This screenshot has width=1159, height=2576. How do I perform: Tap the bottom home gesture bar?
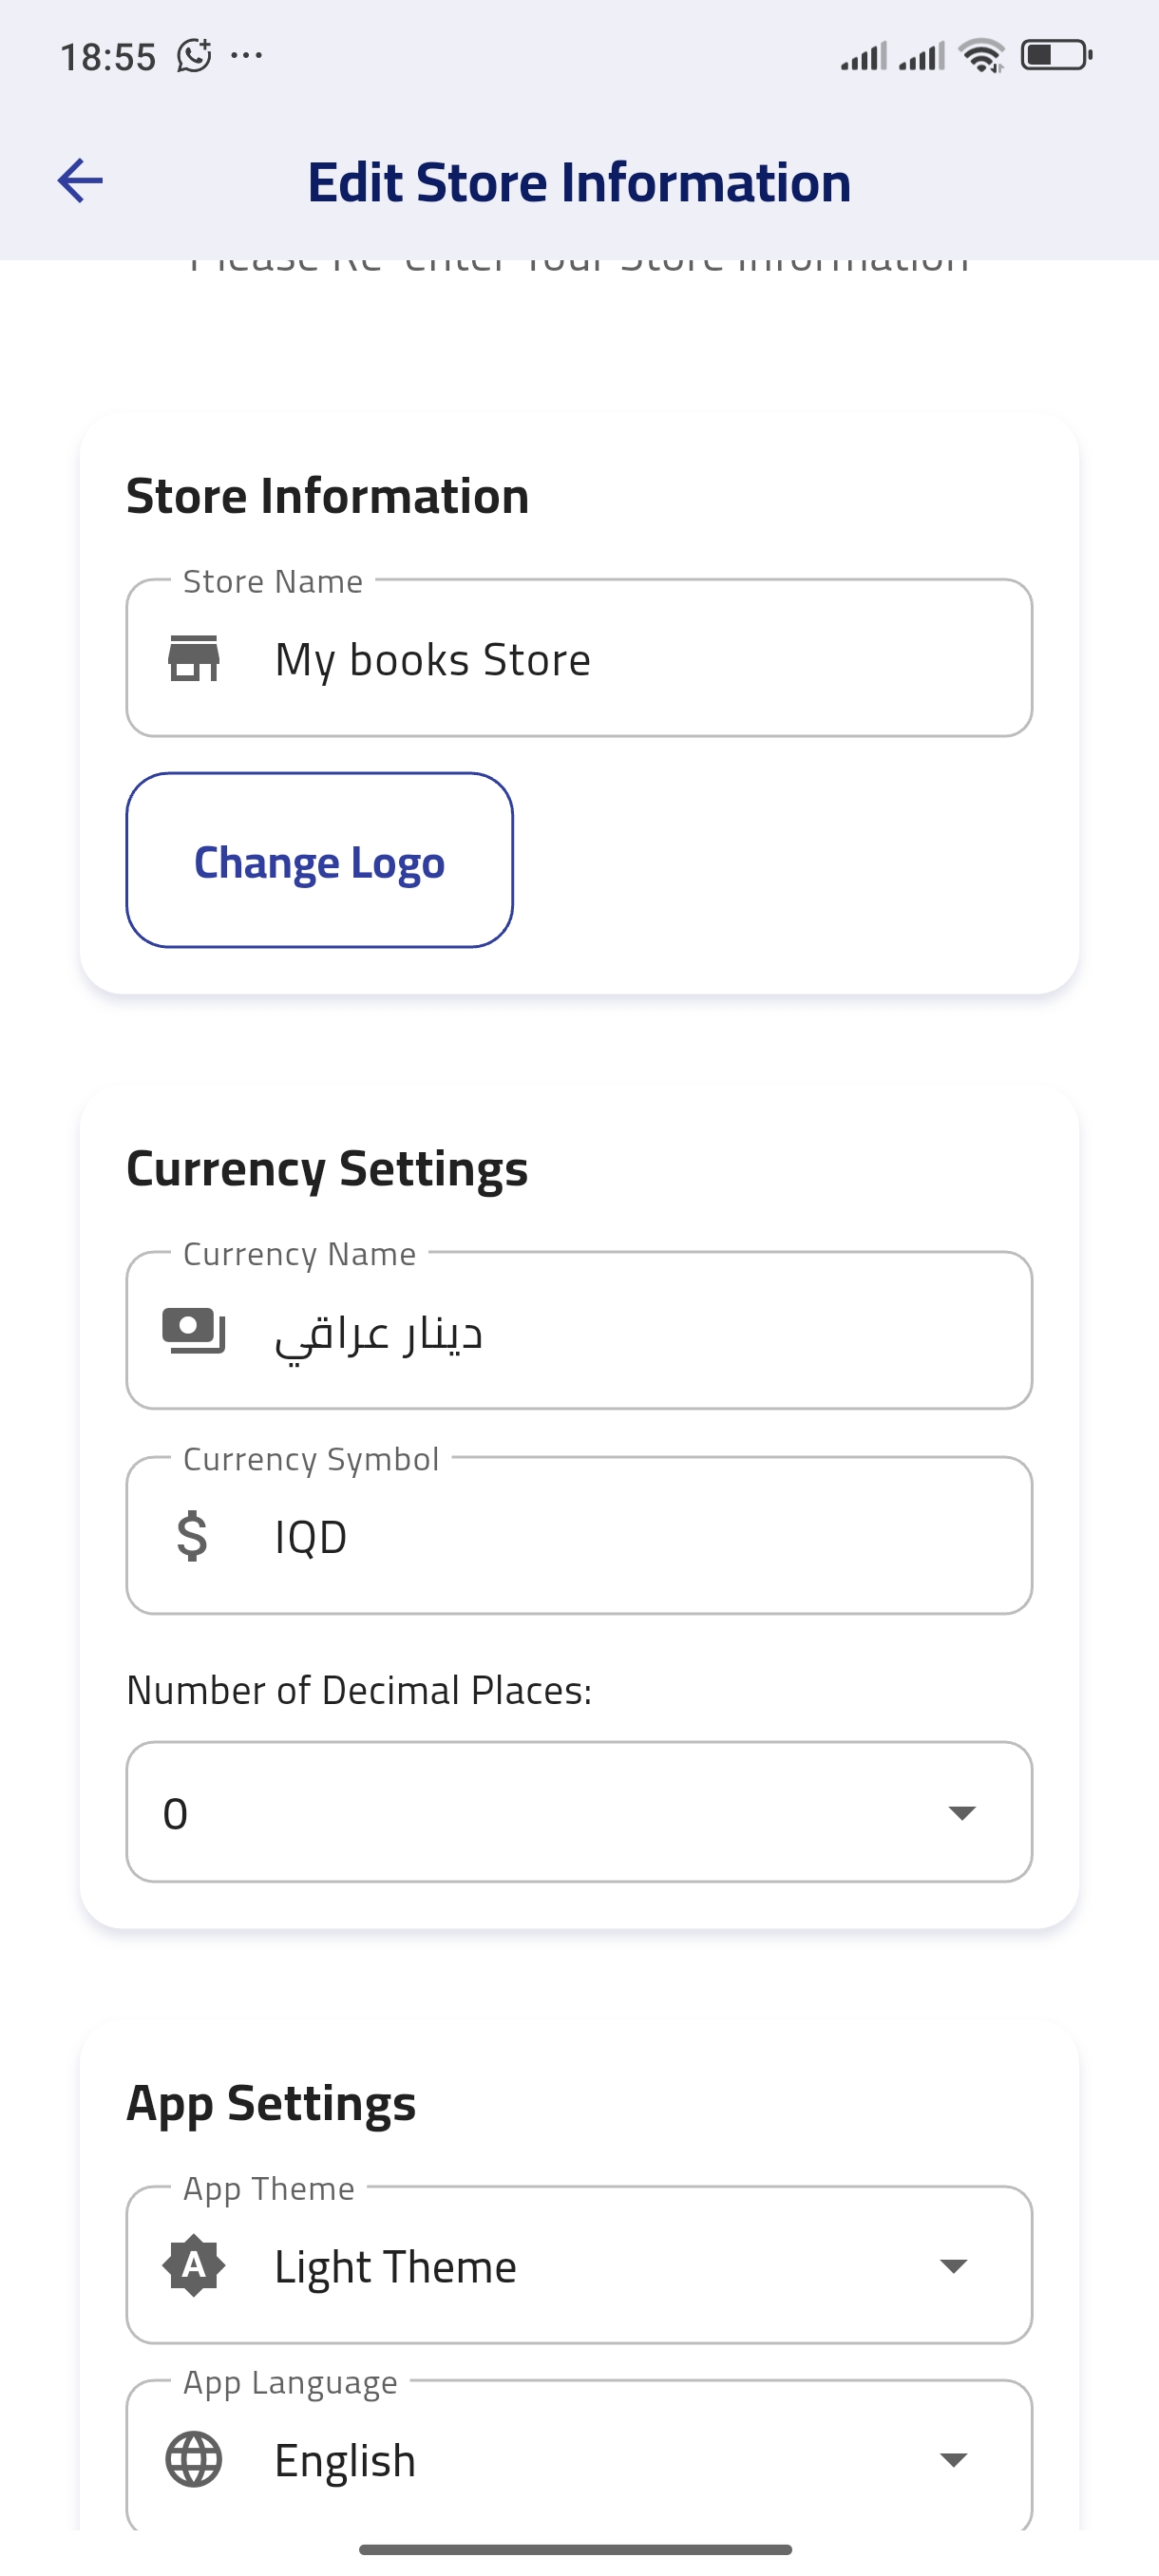tap(576, 2549)
